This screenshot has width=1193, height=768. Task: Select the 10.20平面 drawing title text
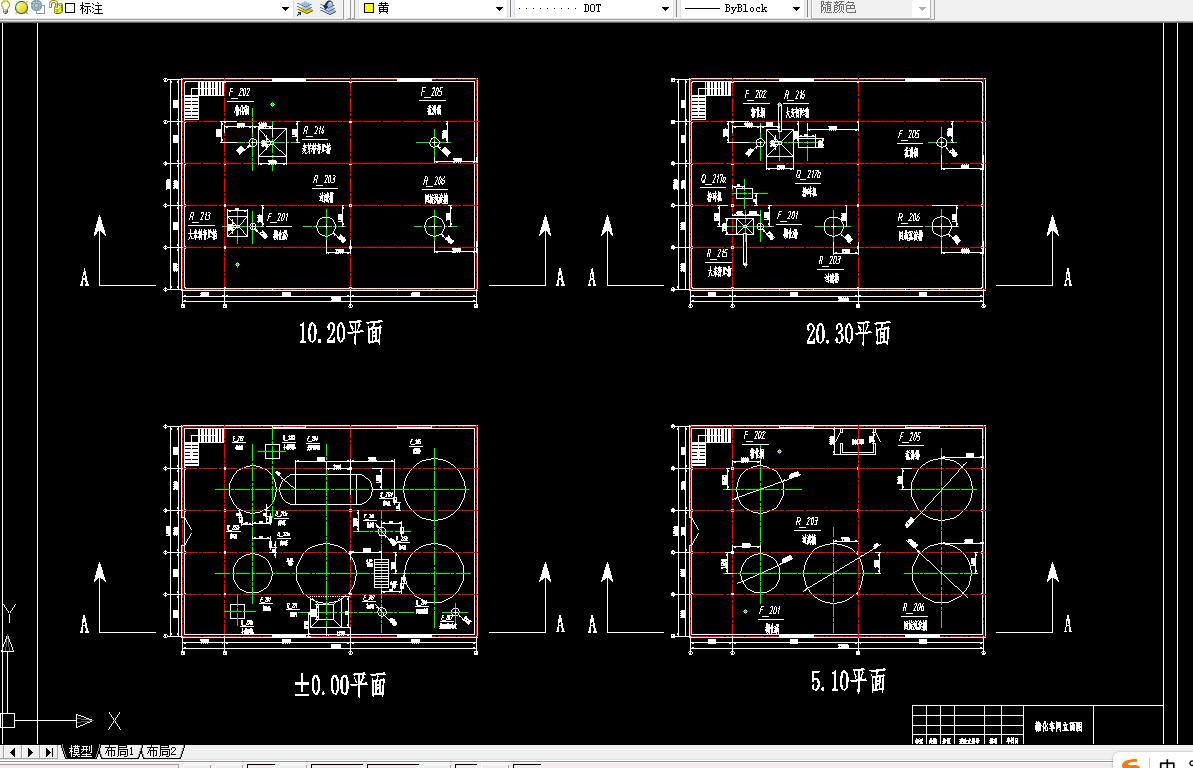click(340, 333)
